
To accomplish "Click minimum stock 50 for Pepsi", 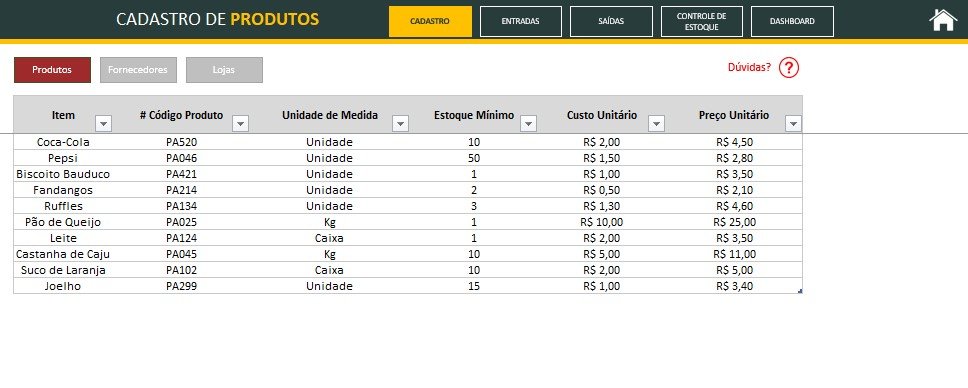I will click(474, 158).
